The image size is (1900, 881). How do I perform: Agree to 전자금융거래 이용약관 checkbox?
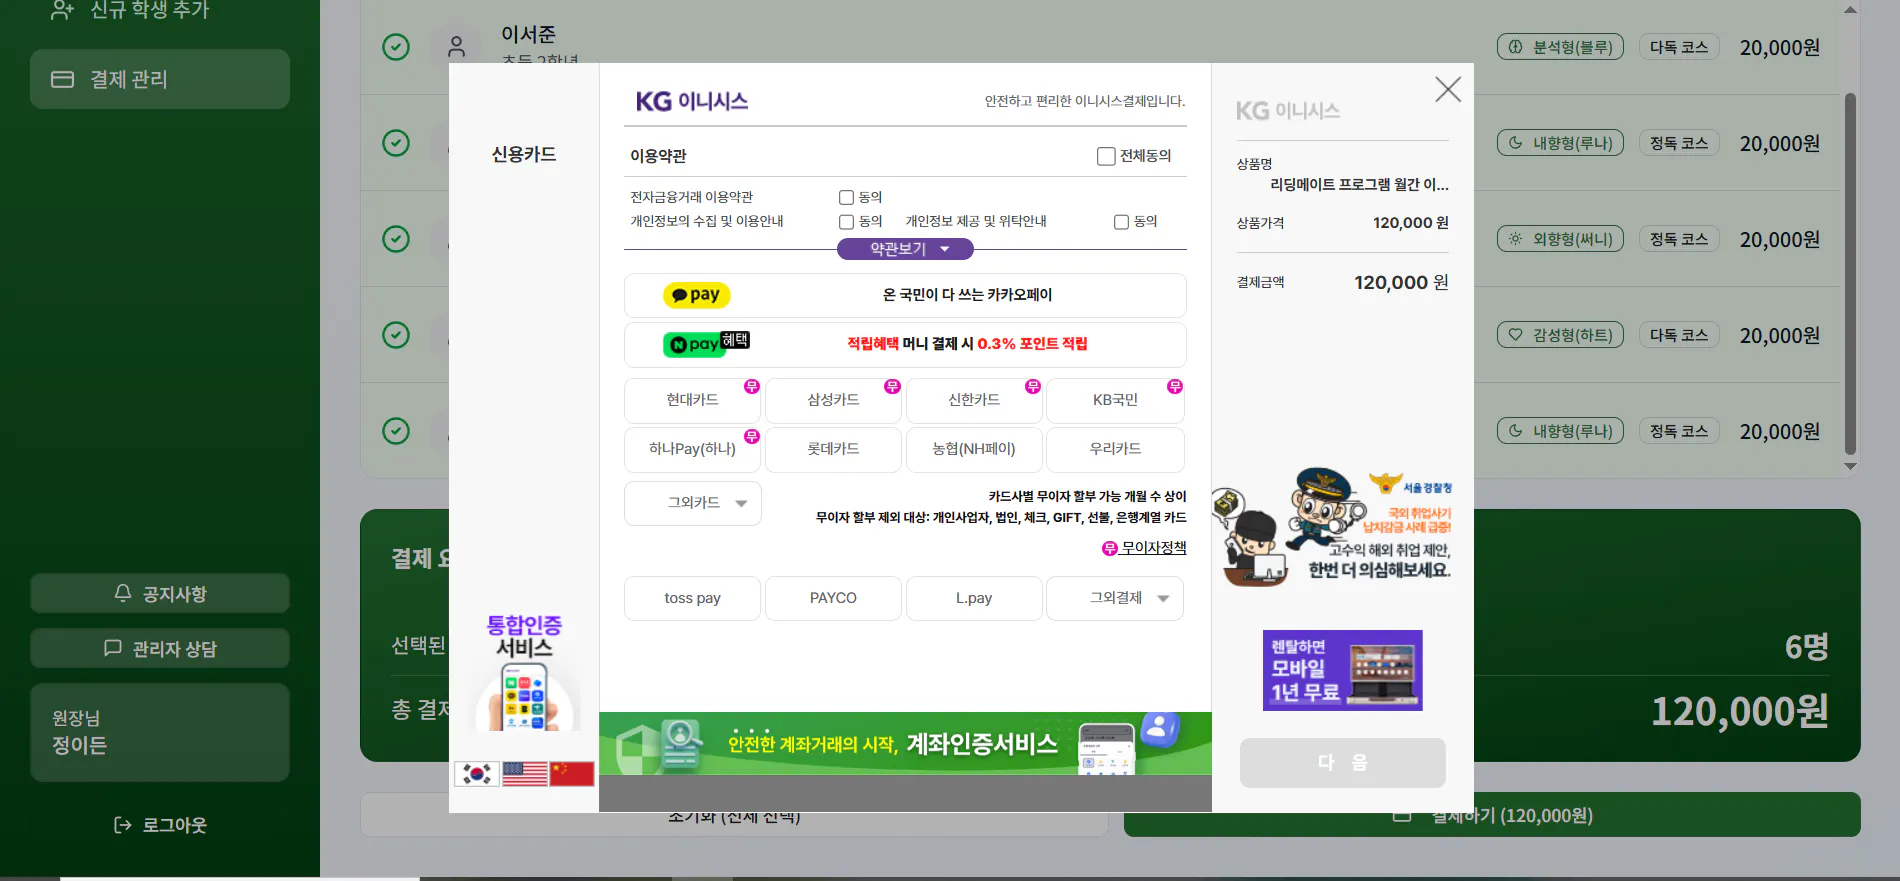click(x=846, y=198)
